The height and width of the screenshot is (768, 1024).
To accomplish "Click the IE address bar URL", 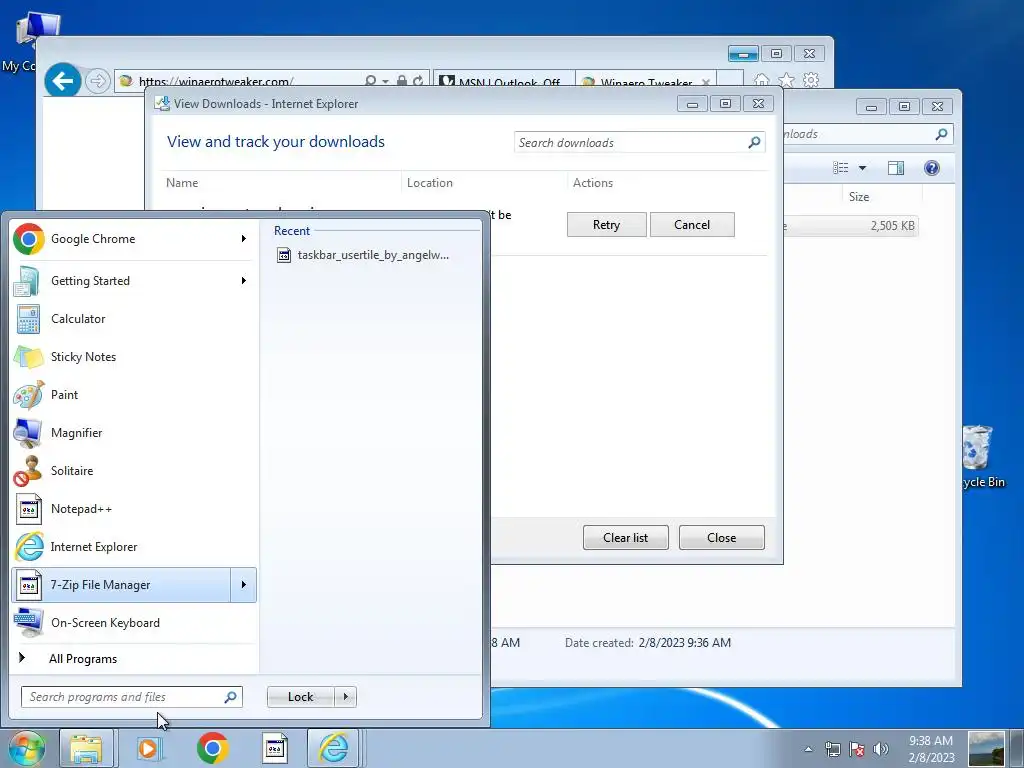I will (216, 82).
